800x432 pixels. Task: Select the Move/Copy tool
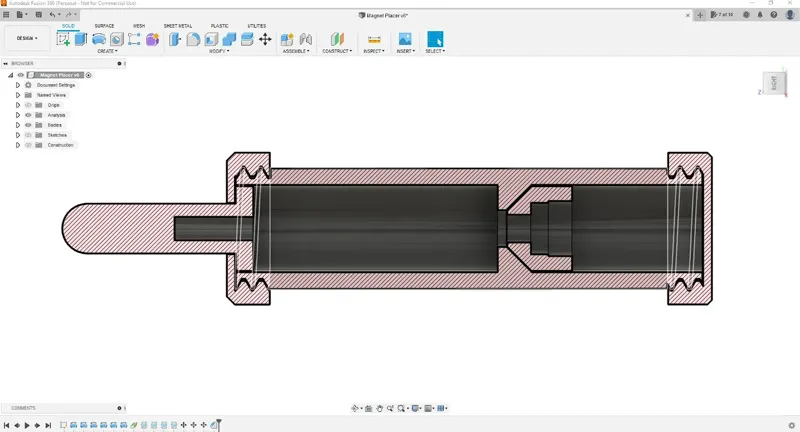tap(265, 39)
